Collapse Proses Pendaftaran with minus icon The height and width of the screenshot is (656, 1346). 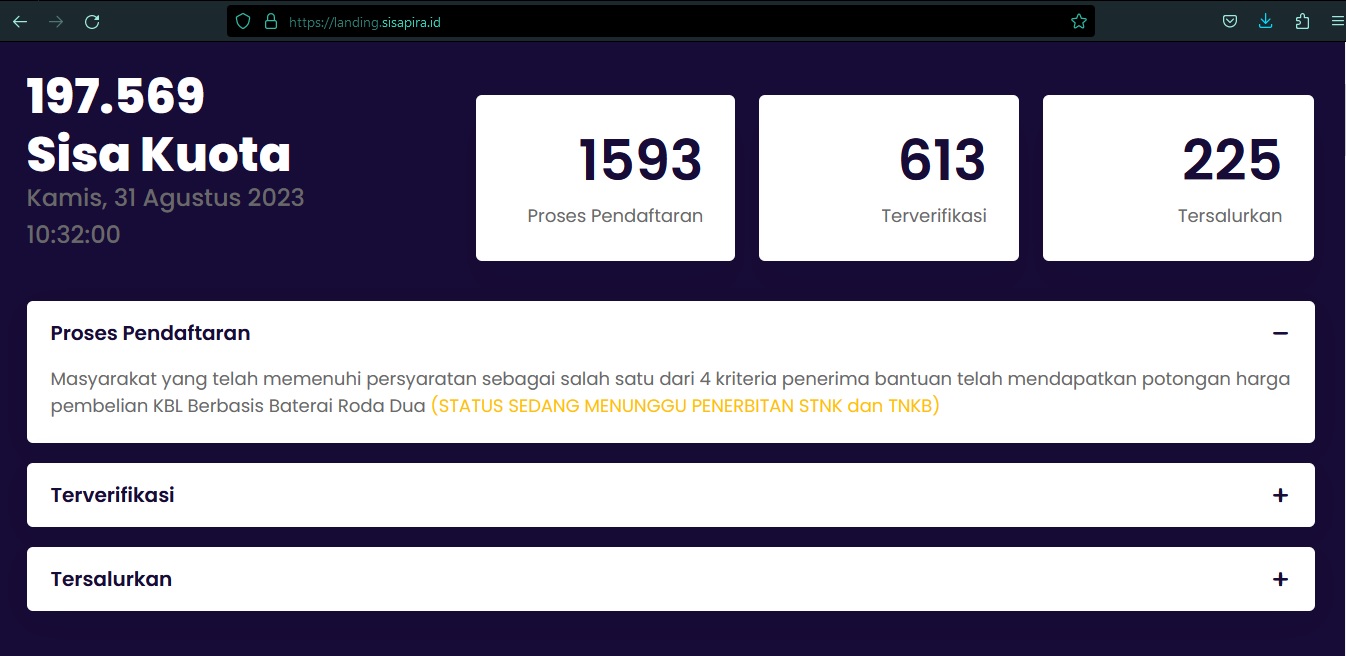pos(1280,333)
